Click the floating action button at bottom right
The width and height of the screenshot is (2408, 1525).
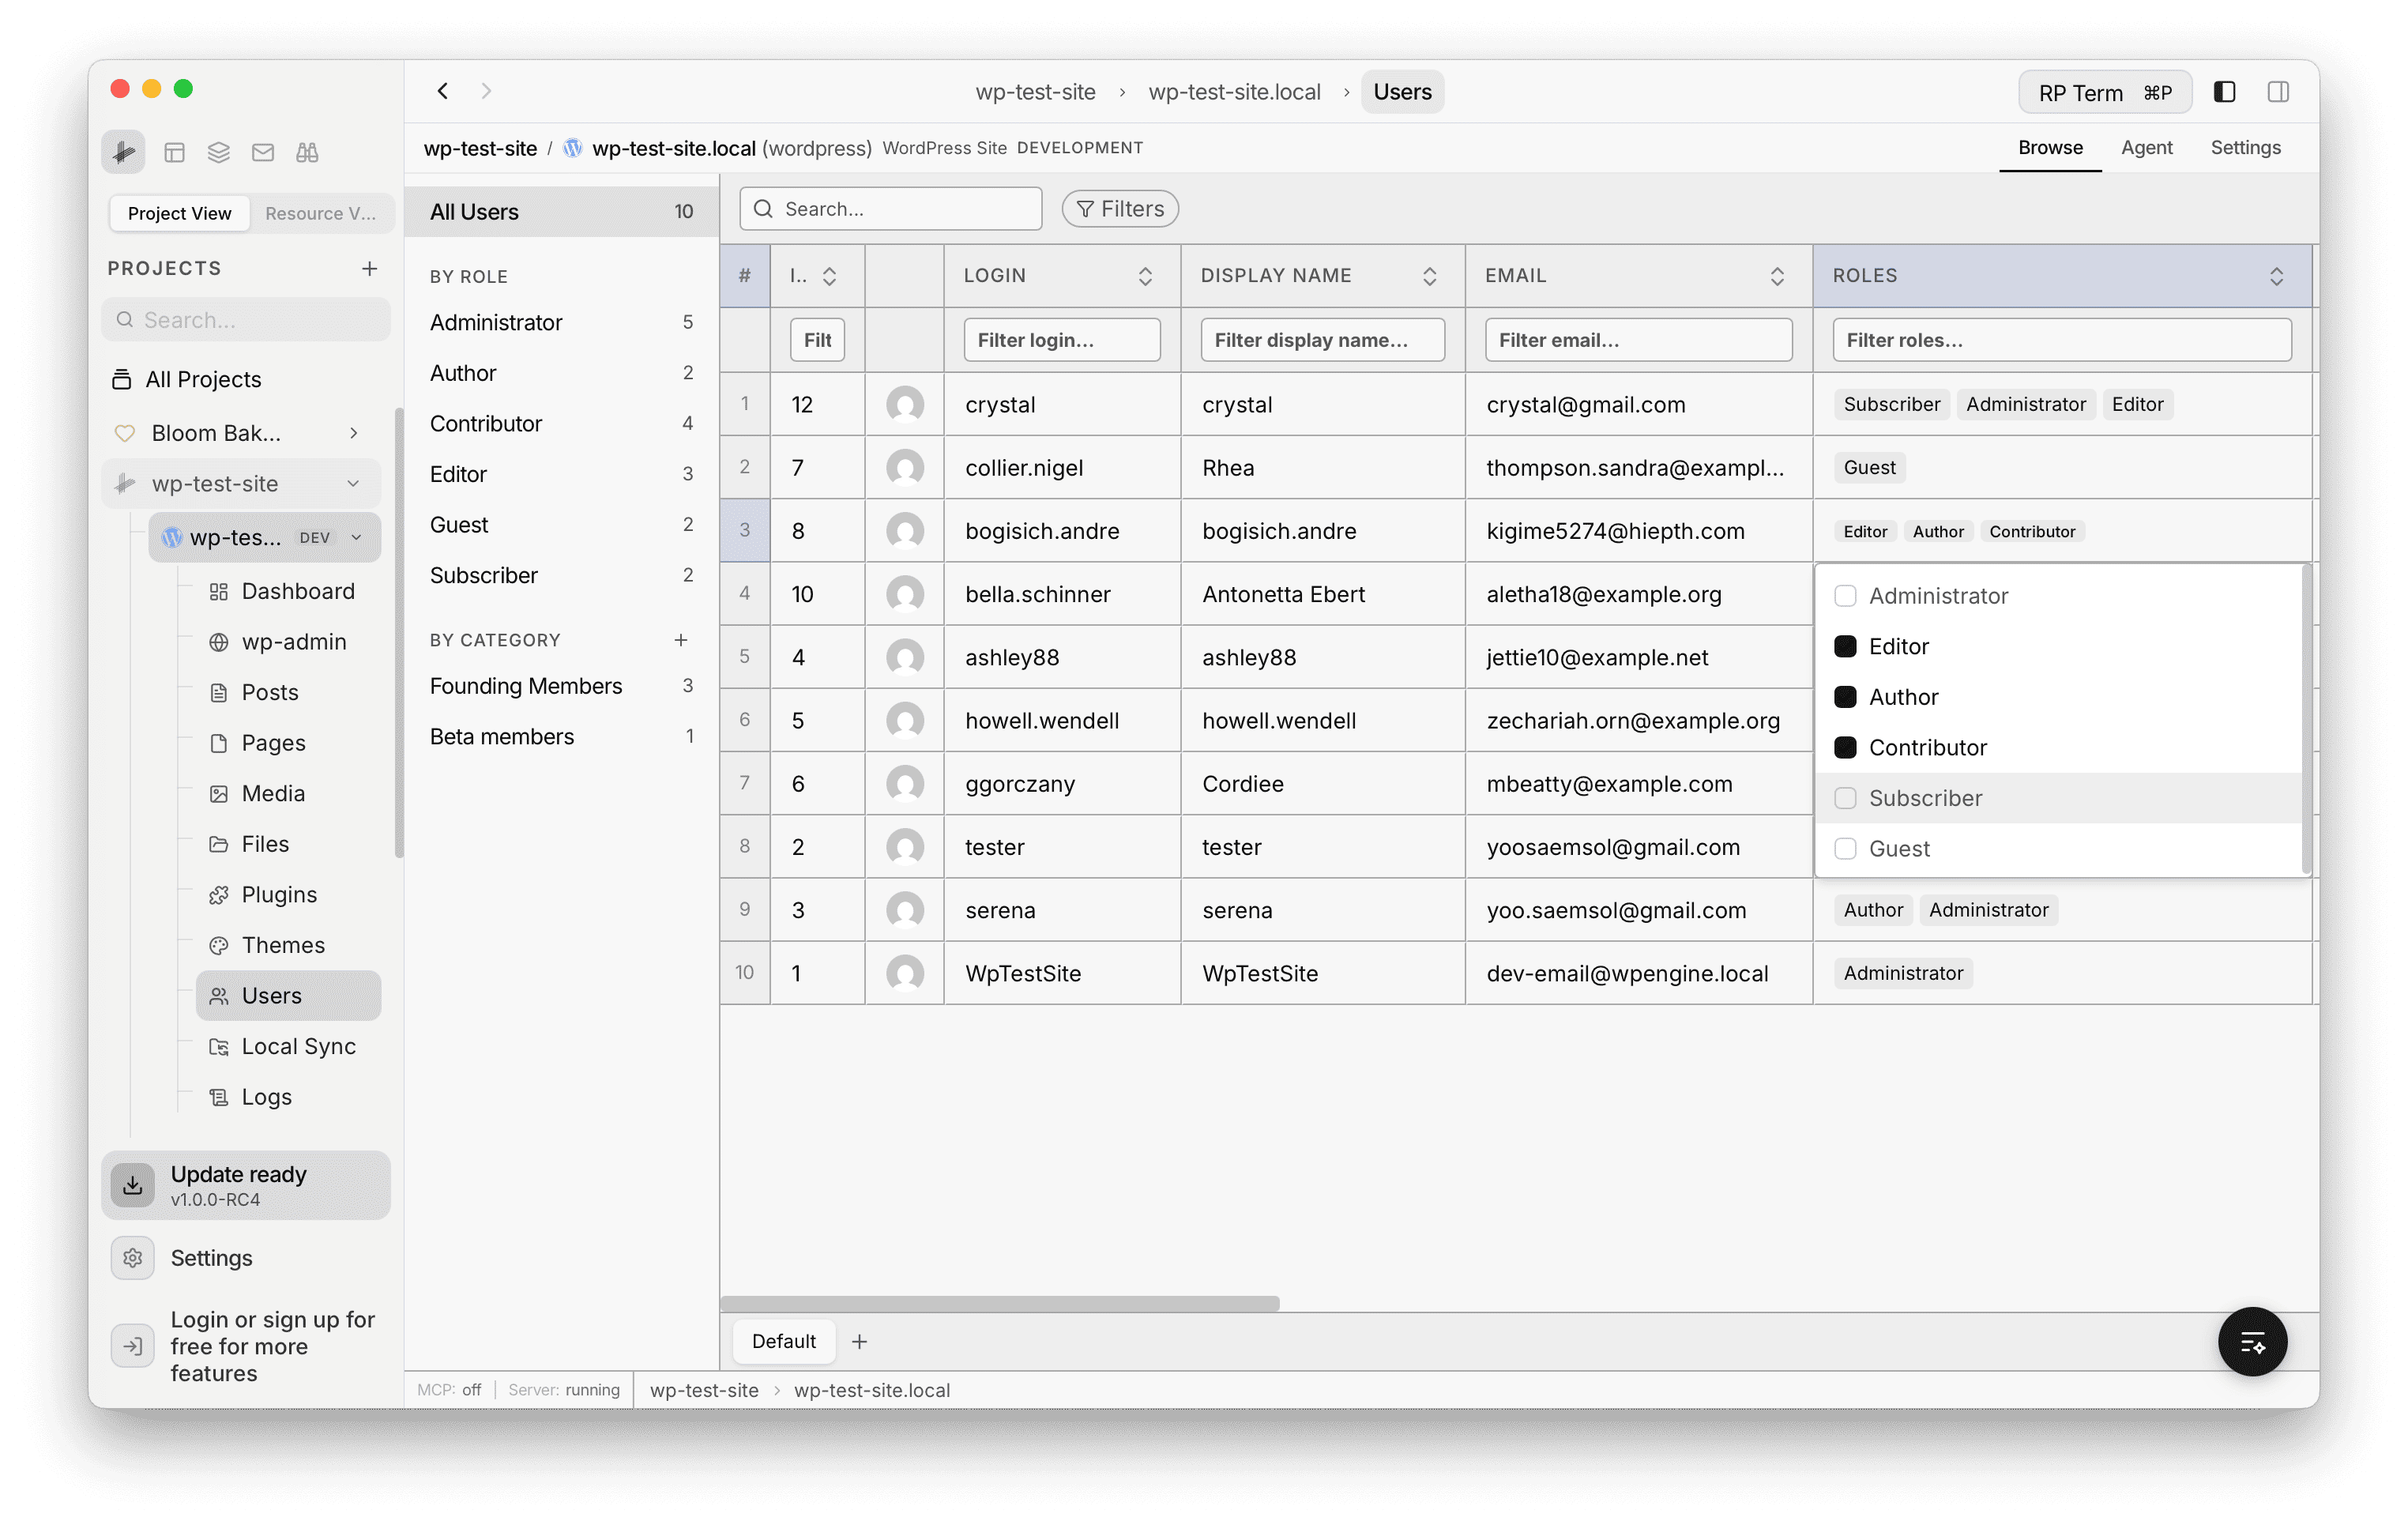pos(2253,1341)
